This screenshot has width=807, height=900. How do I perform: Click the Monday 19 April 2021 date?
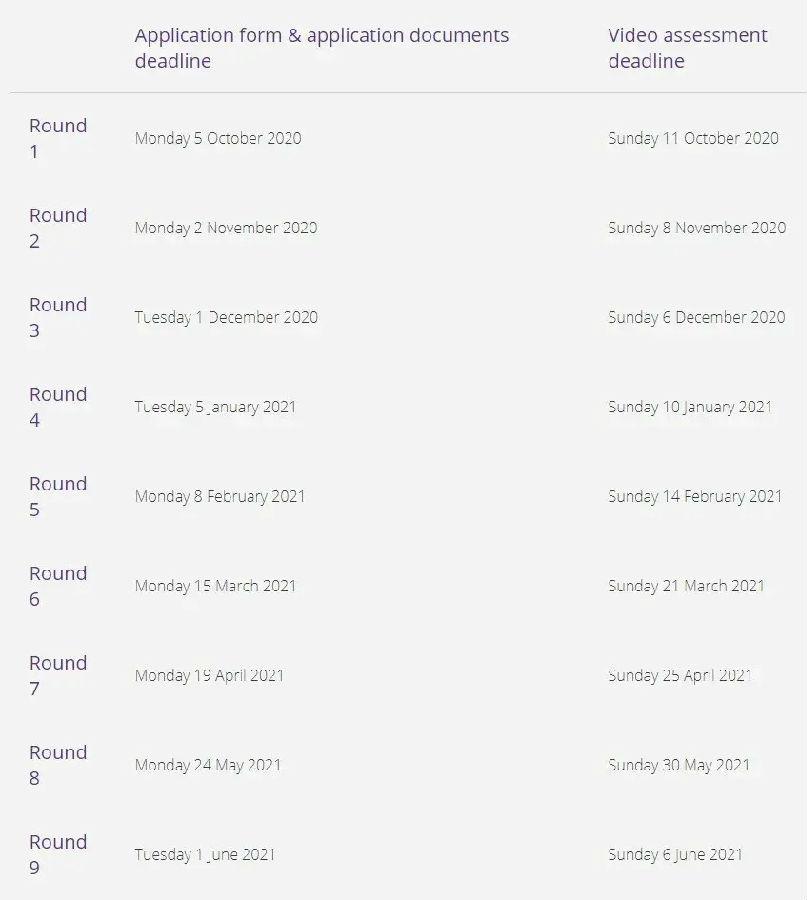(209, 676)
